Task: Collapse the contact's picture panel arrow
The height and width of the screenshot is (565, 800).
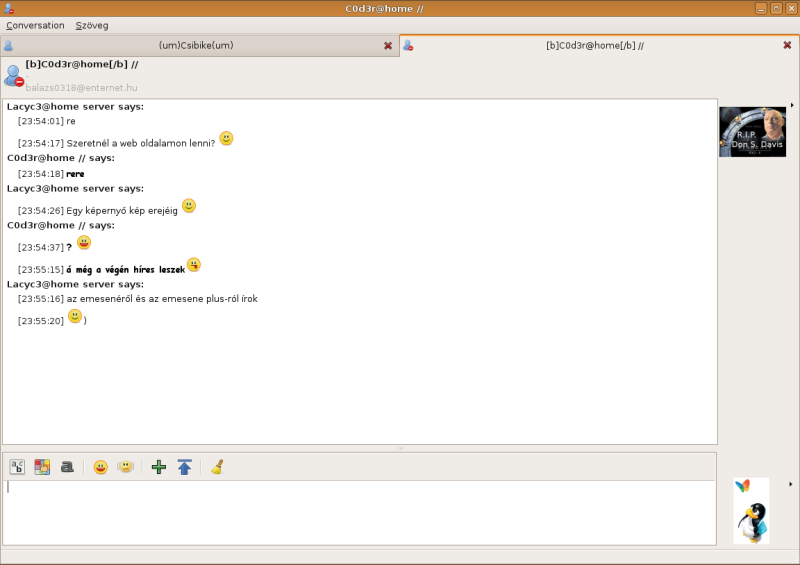Action: click(x=792, y=105)
